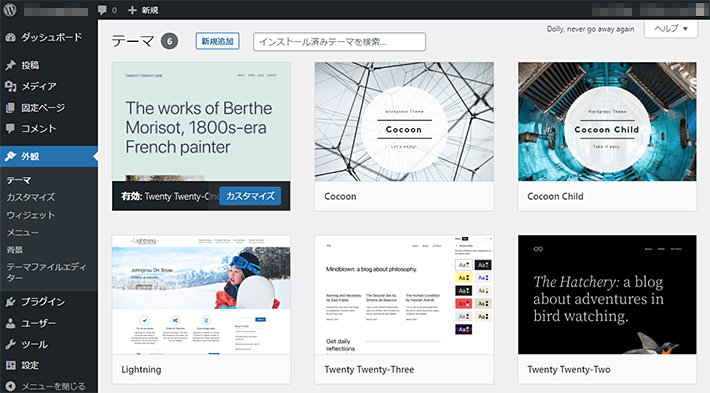
Task: Click the ツール wrench icon
Action: (x=10, y=344)
